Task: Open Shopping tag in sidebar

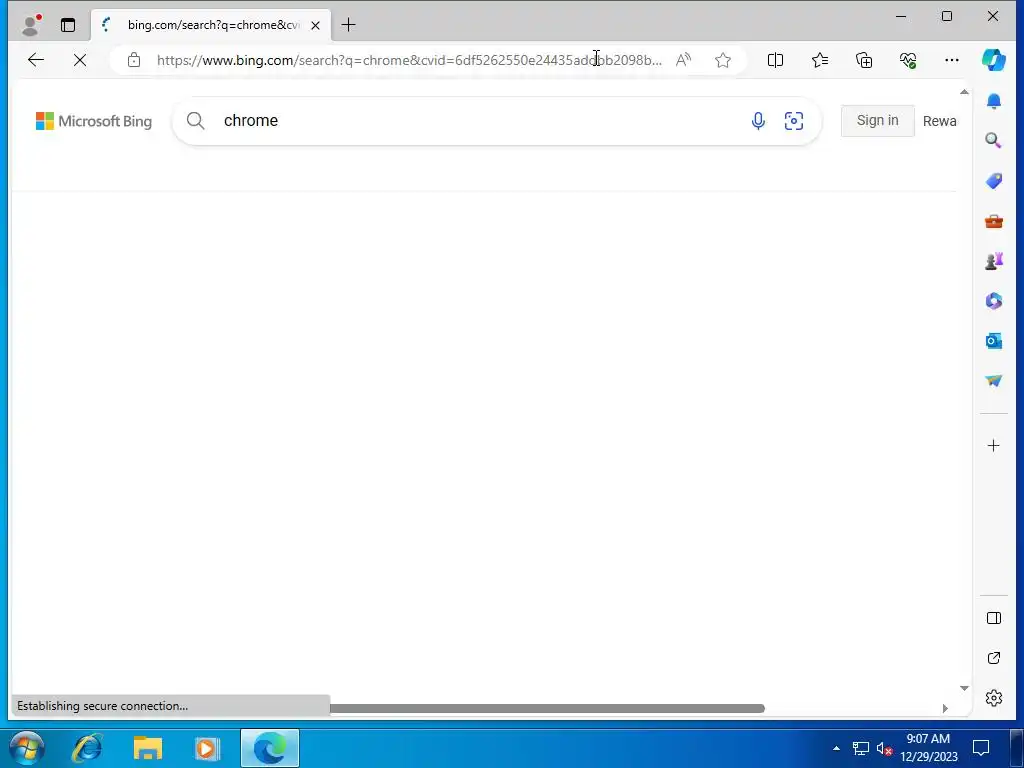Action: point(993,181)
